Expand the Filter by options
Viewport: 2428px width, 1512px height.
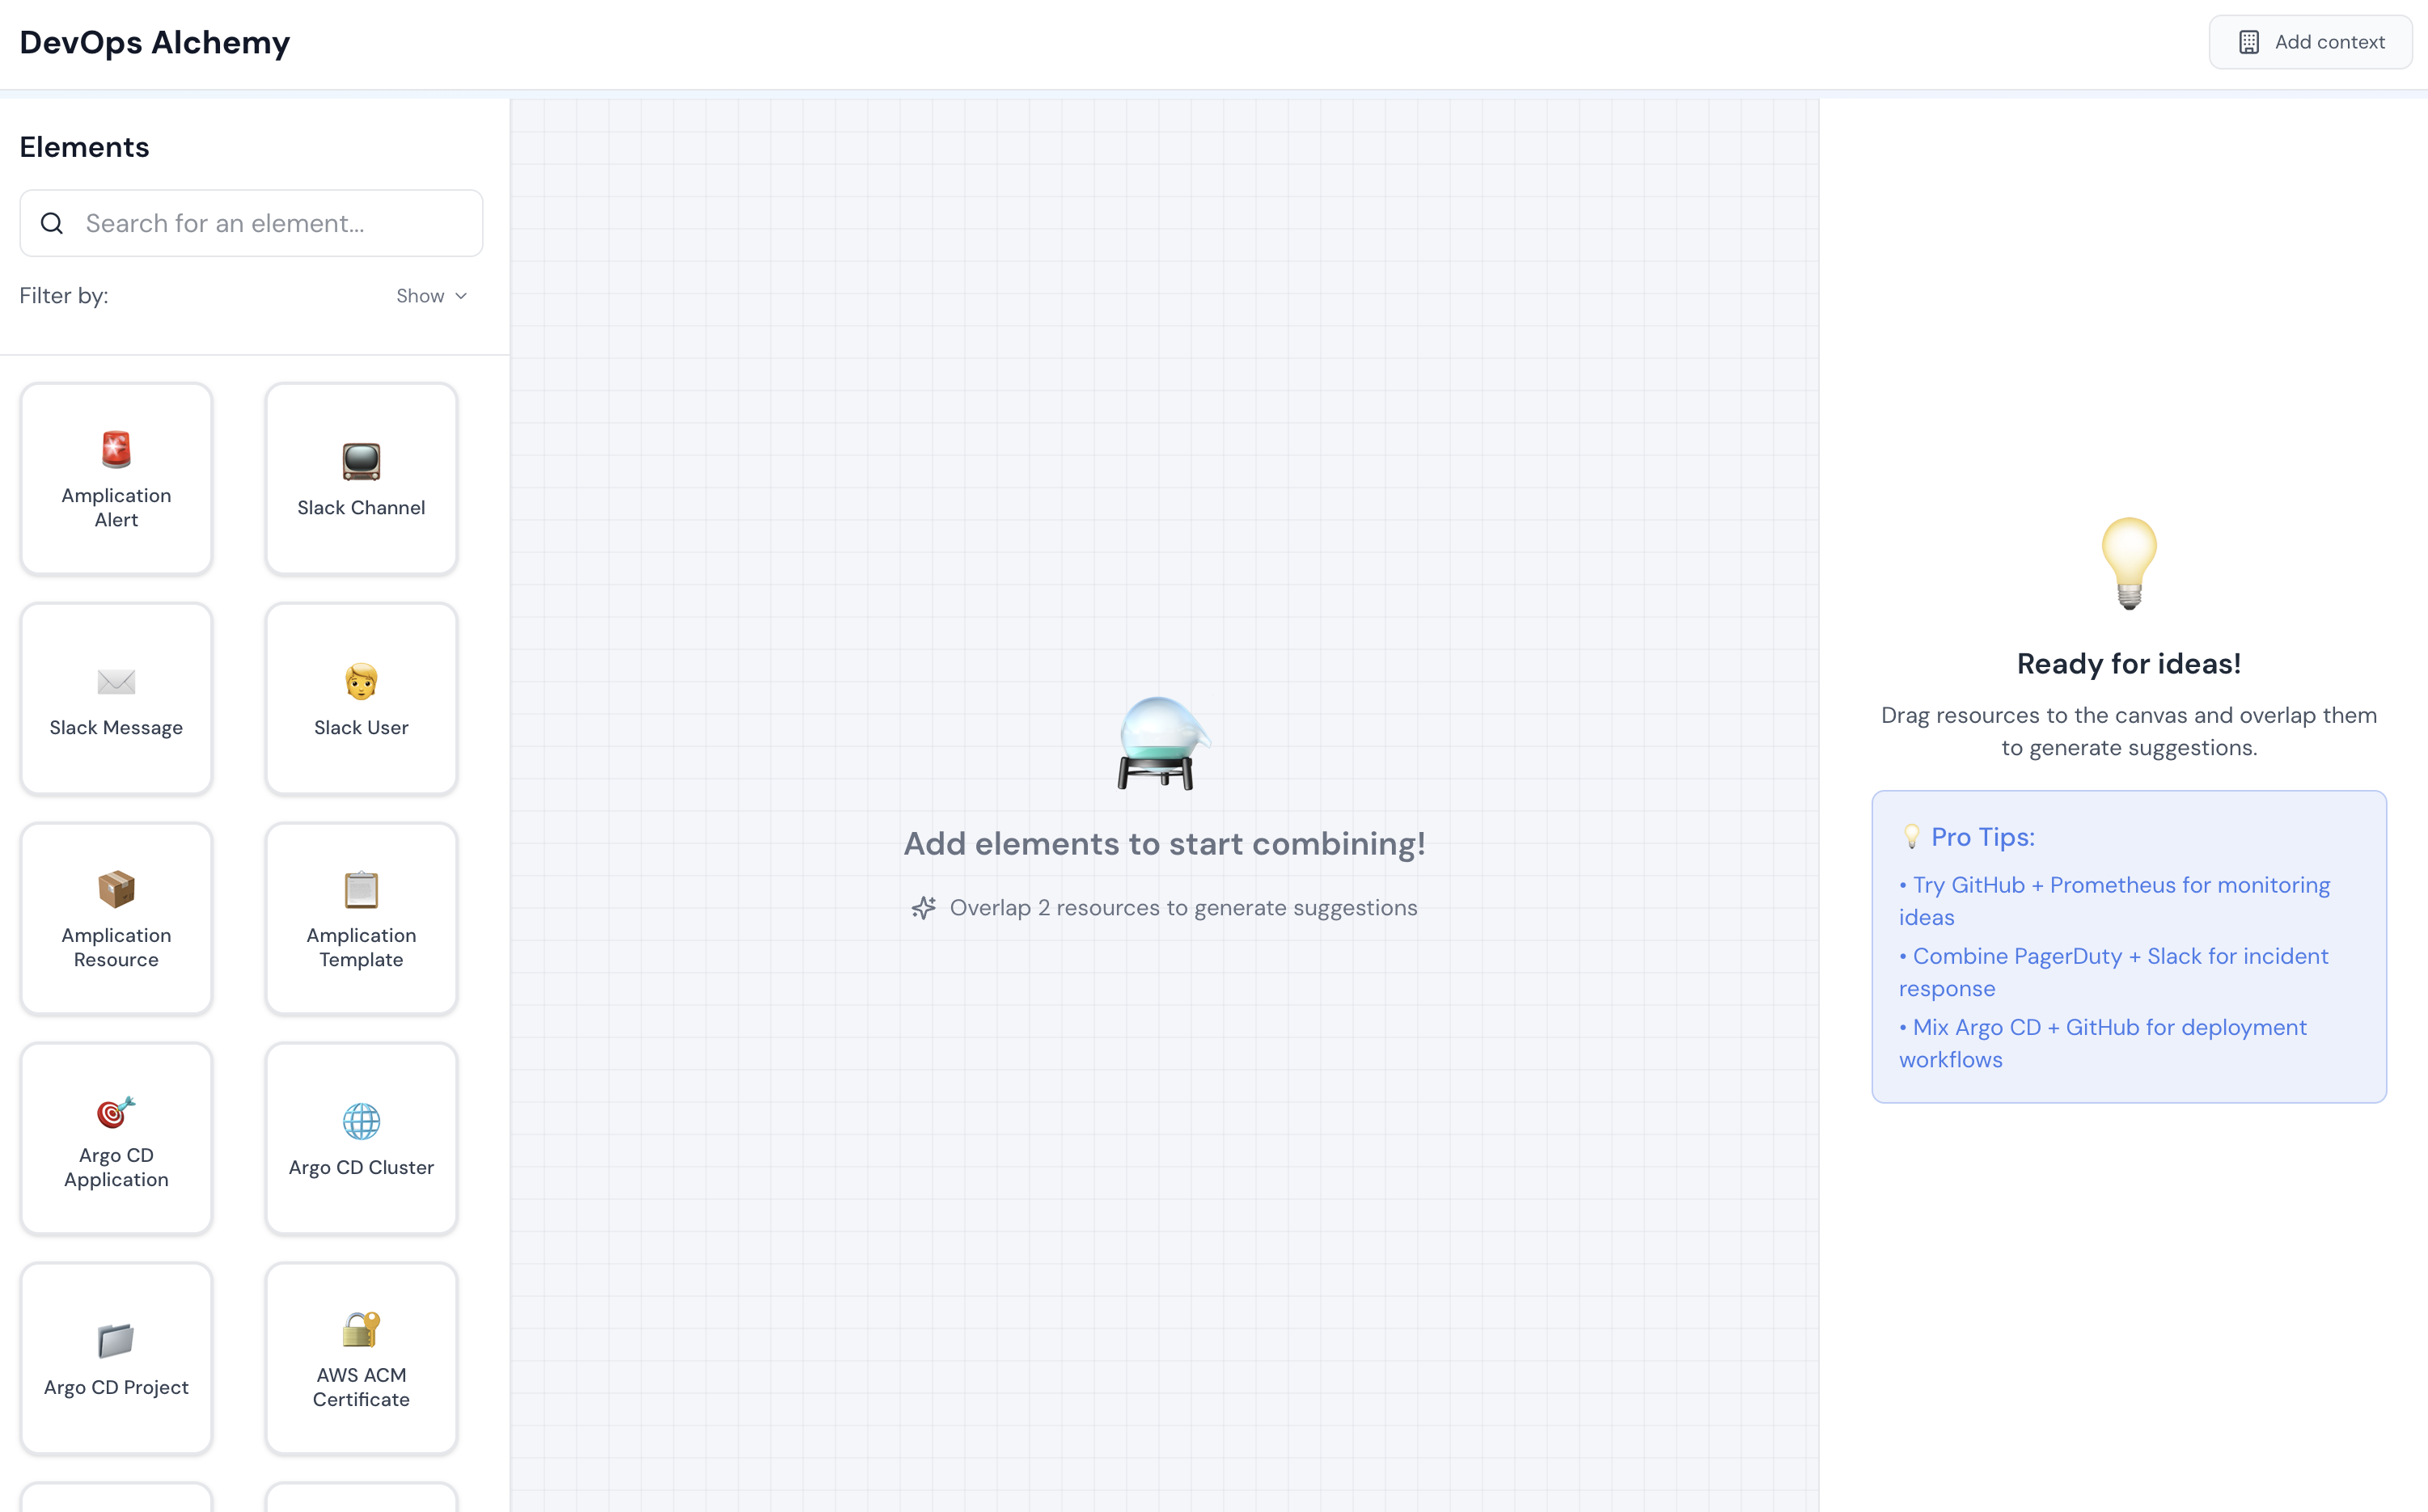(x=63, y=295)
